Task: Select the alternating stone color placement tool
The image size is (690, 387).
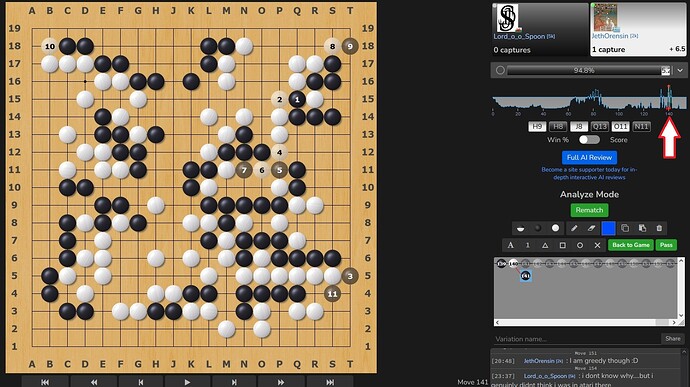Action: tap(521, 228)
